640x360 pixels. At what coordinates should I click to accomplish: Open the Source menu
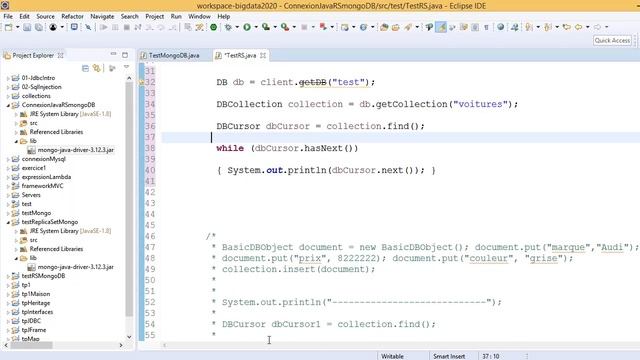pos(45,16)
